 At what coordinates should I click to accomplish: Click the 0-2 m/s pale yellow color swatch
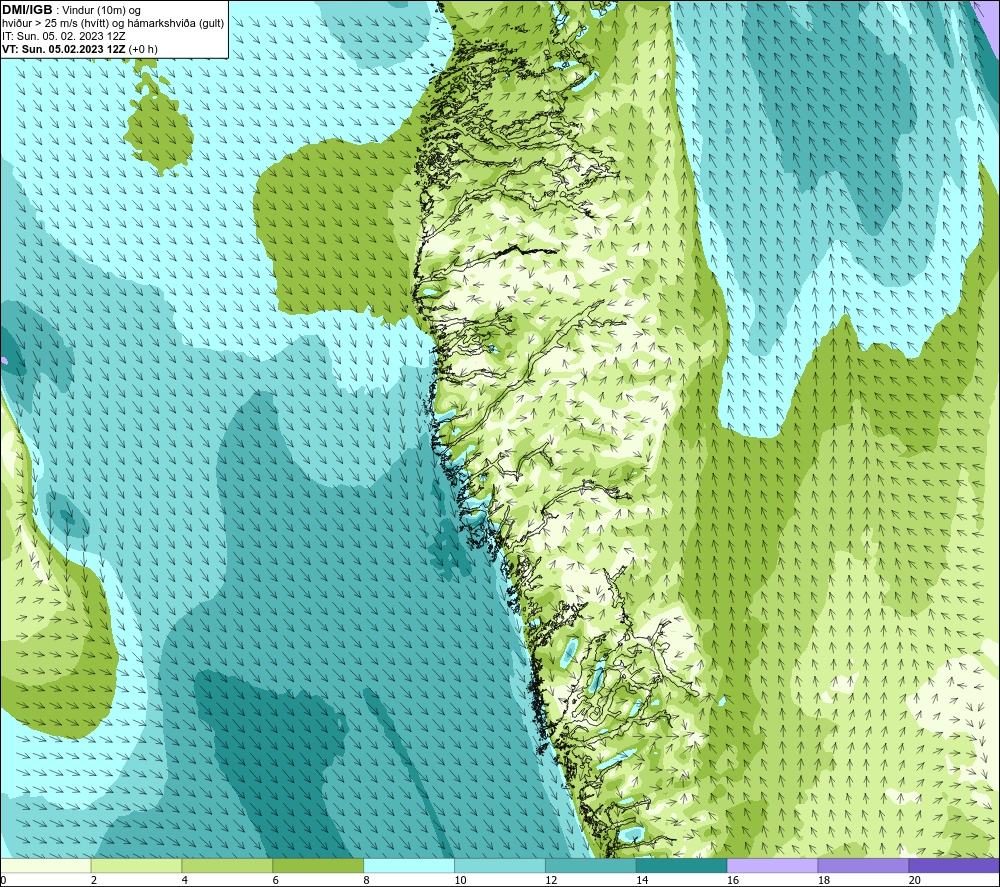[x=46, y=865]
